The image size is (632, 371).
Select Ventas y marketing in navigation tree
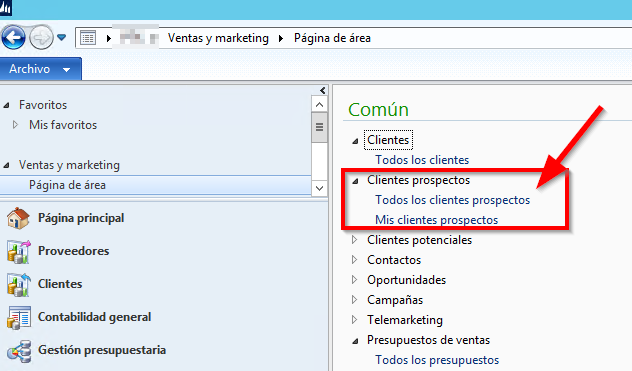[x=69, y=165]
